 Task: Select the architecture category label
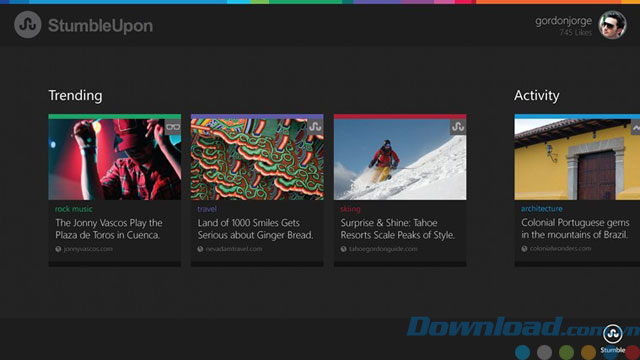(x=542, y=209)
